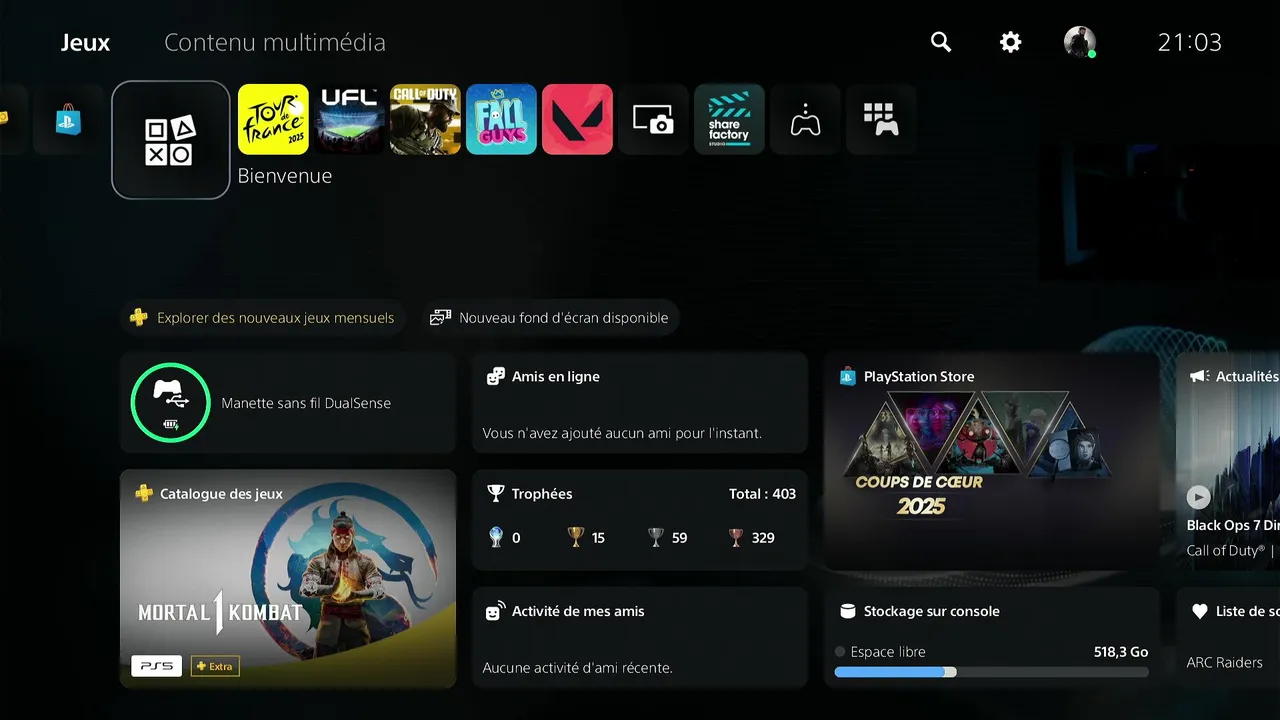Viewport: 1280px width, 720px height.
Task: Switch to Contenu multimédia tab
Action: pos(275,43)
